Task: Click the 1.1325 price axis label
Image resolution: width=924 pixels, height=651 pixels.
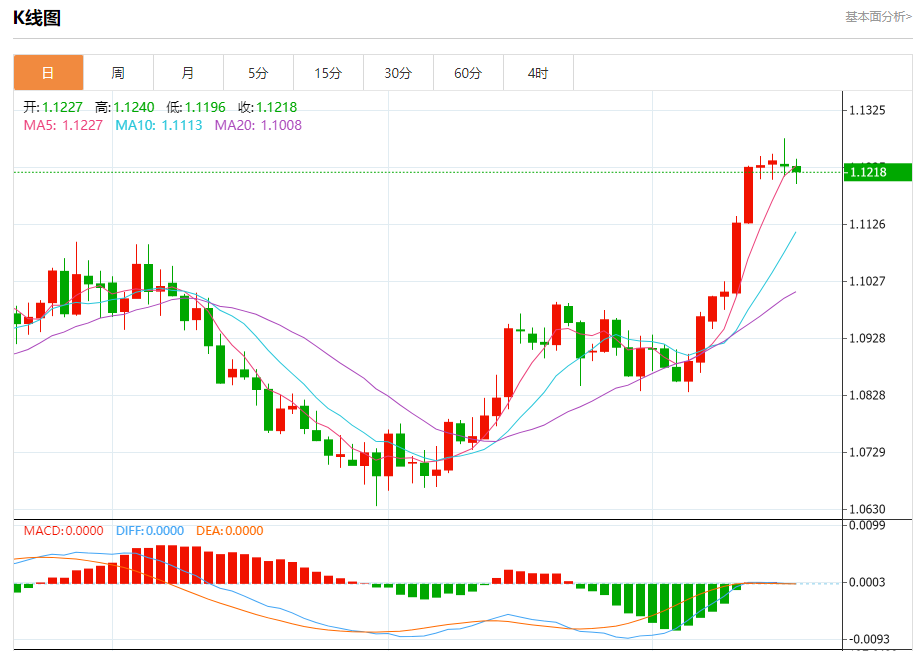Action: coord(867,110)
